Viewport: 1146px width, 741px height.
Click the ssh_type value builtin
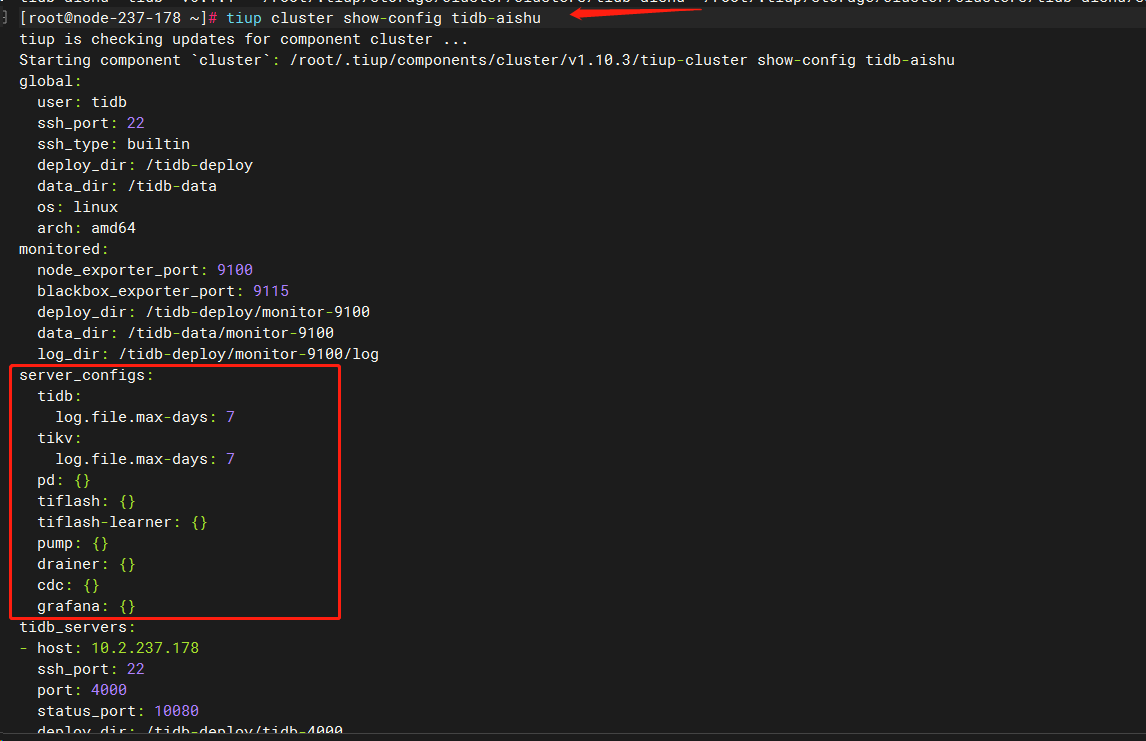pos(158,144)
